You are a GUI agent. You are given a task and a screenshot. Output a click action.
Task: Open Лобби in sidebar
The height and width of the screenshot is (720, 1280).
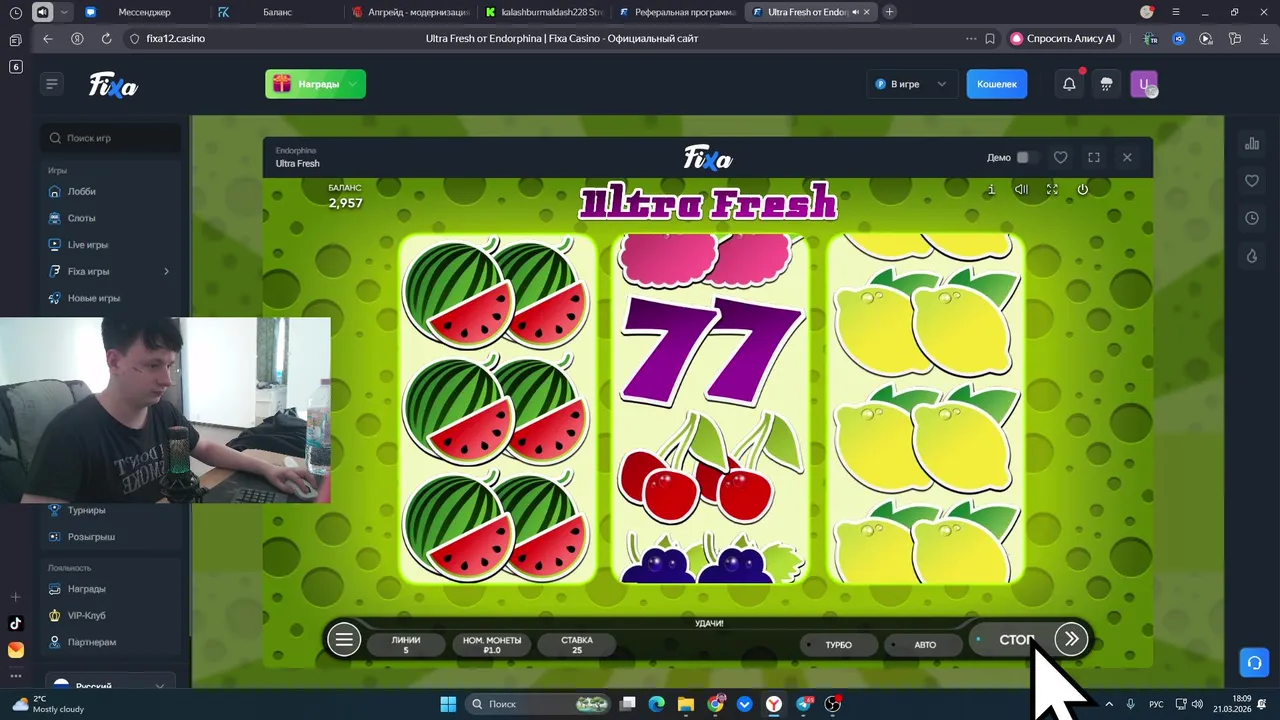(110, 191)
